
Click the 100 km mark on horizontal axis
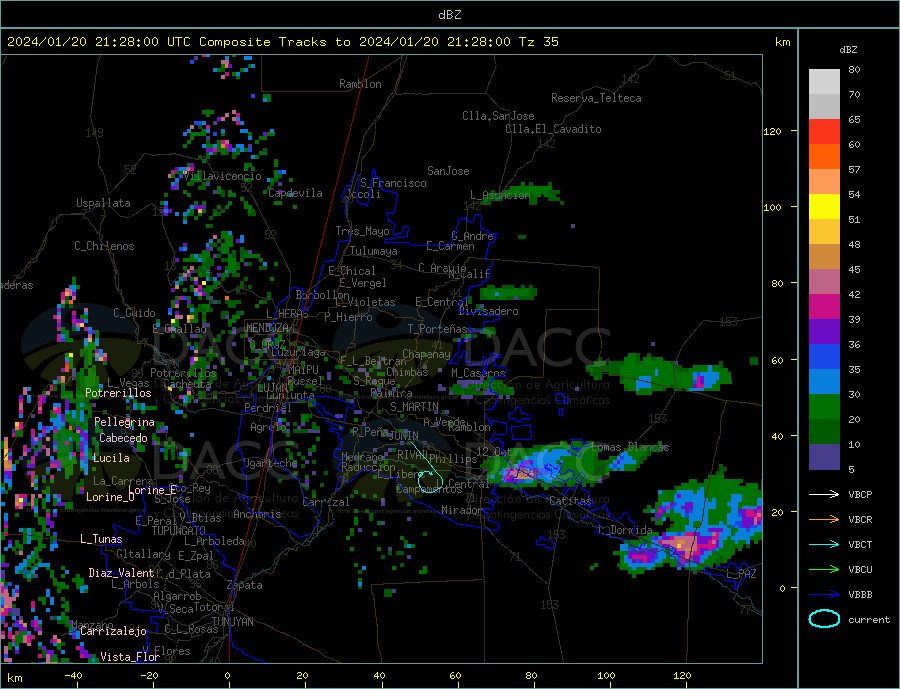point(607,676)
